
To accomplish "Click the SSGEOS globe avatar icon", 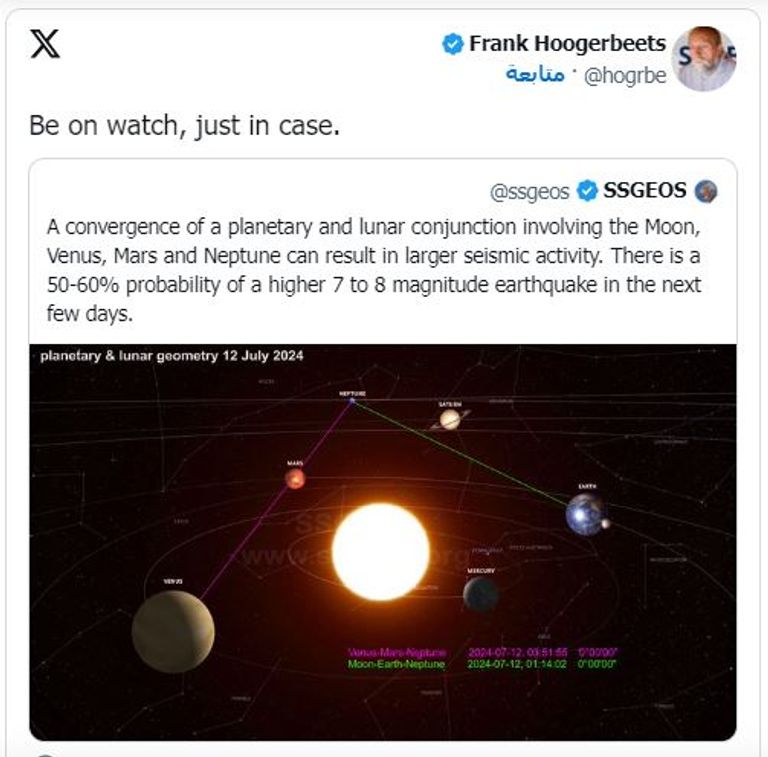I will [706, 191].
